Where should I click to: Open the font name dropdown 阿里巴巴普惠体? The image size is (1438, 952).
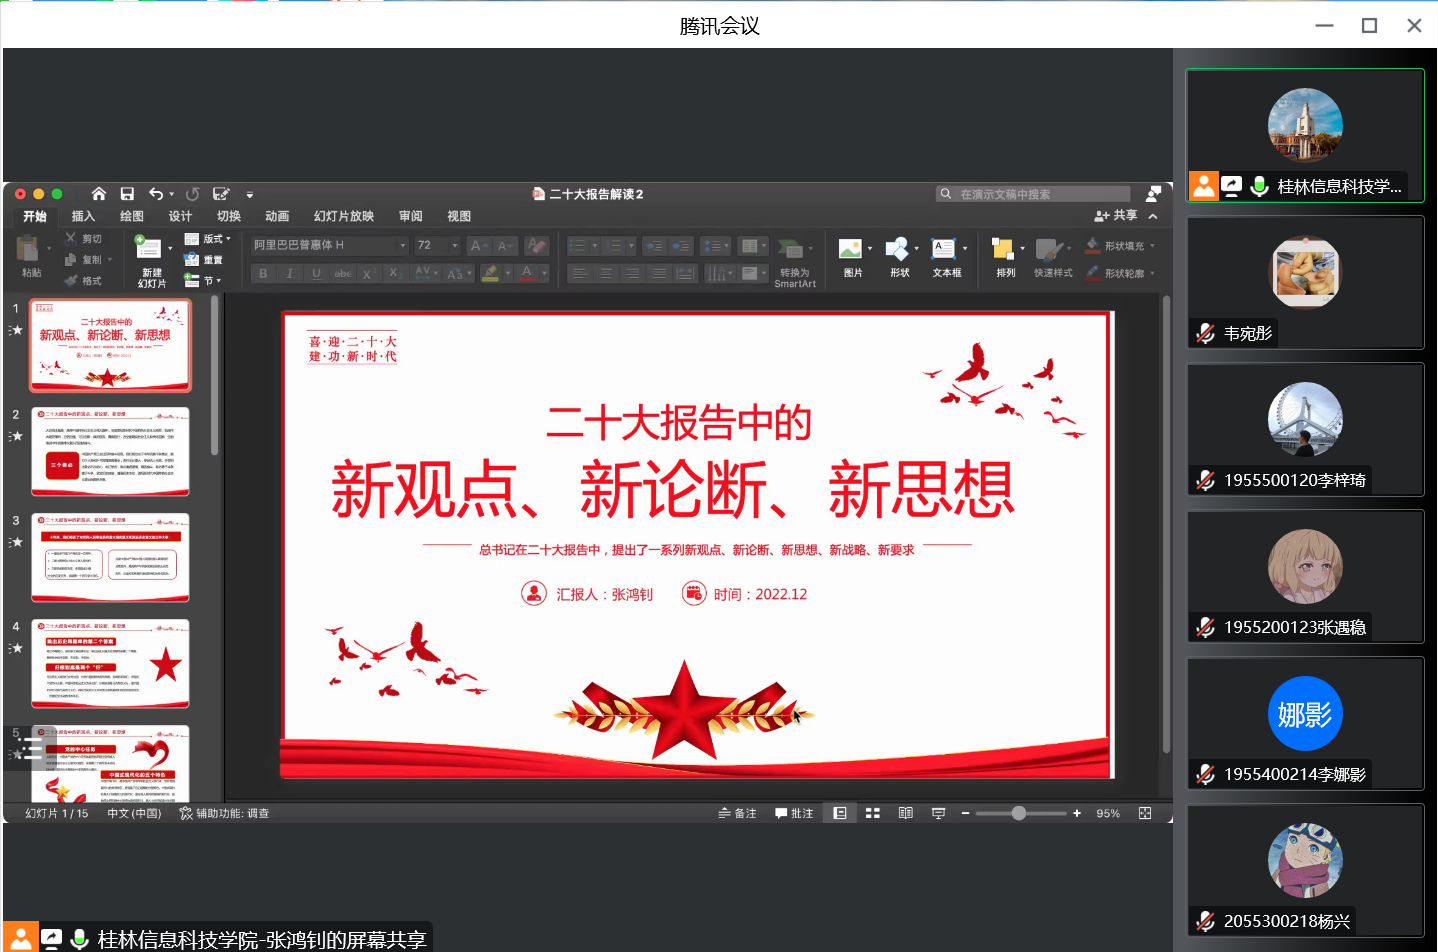tap(329, 245)
